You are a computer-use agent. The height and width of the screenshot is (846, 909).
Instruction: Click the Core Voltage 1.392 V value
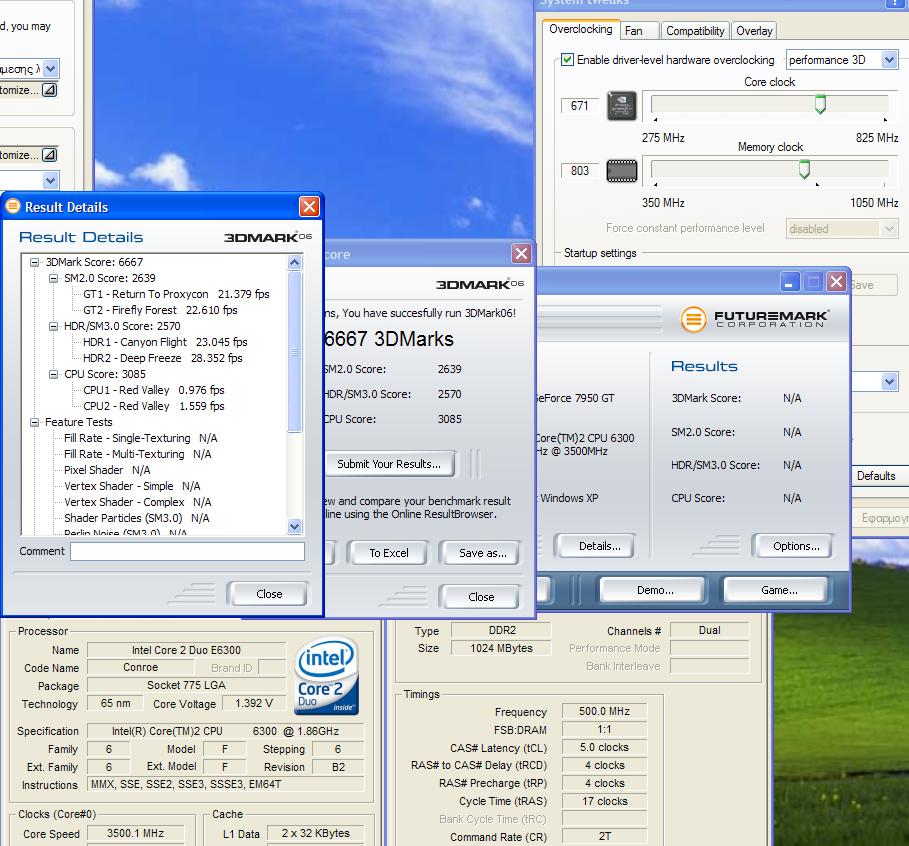point(254,703)
